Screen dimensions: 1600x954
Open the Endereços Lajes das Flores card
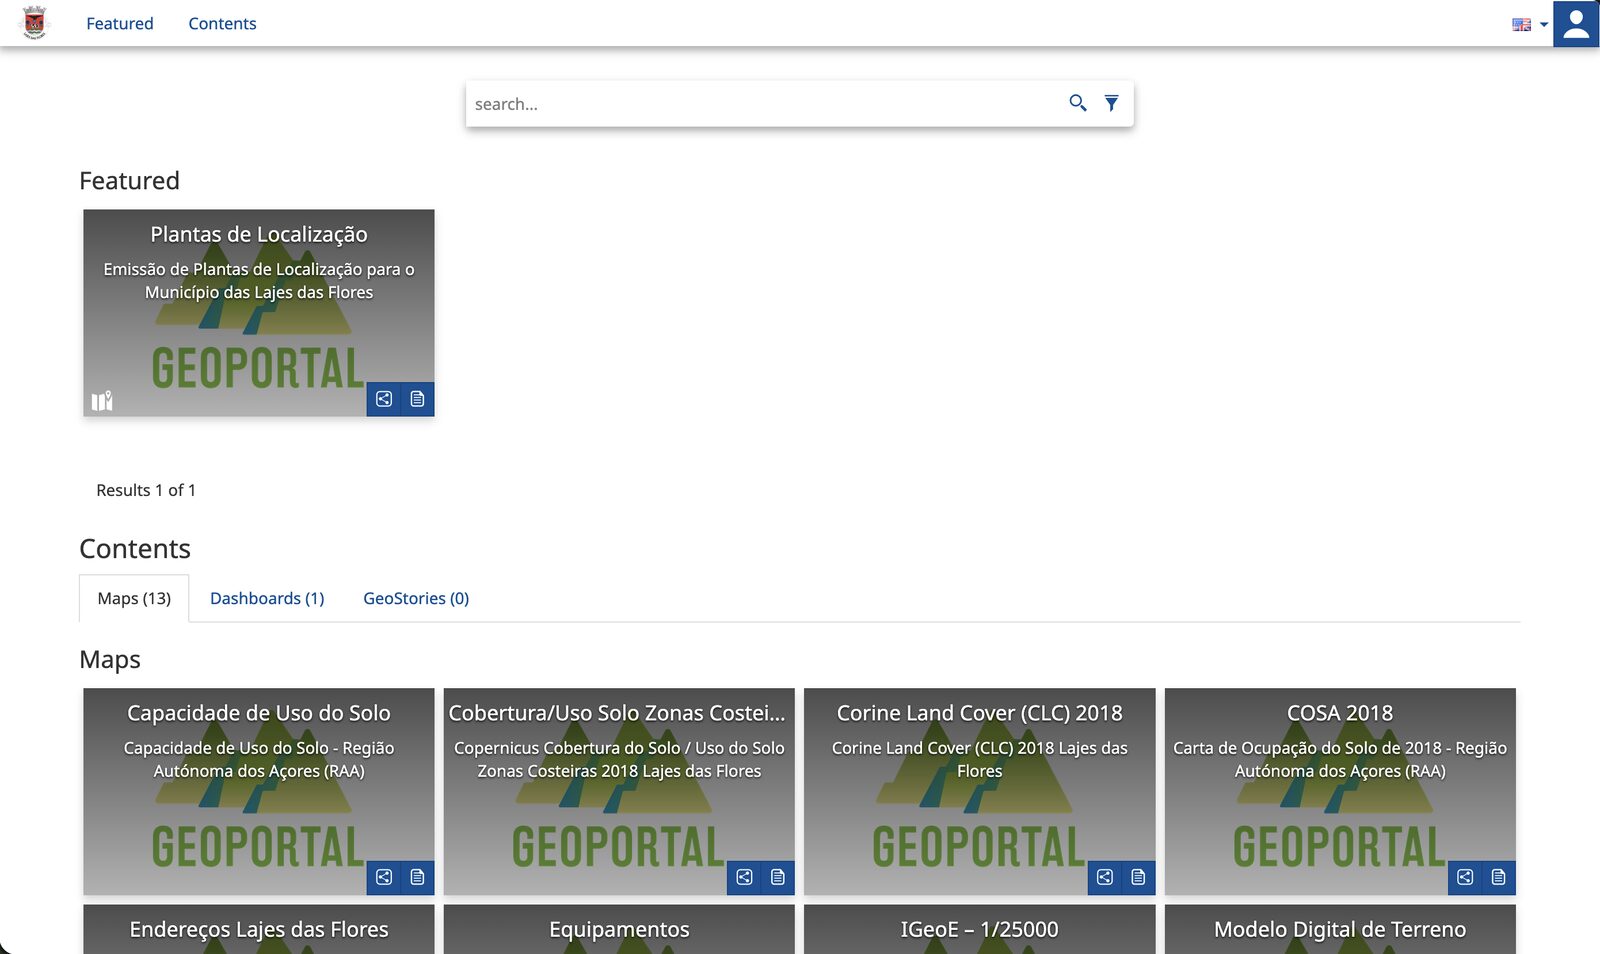pyautogui.click(x=259, y=929)
